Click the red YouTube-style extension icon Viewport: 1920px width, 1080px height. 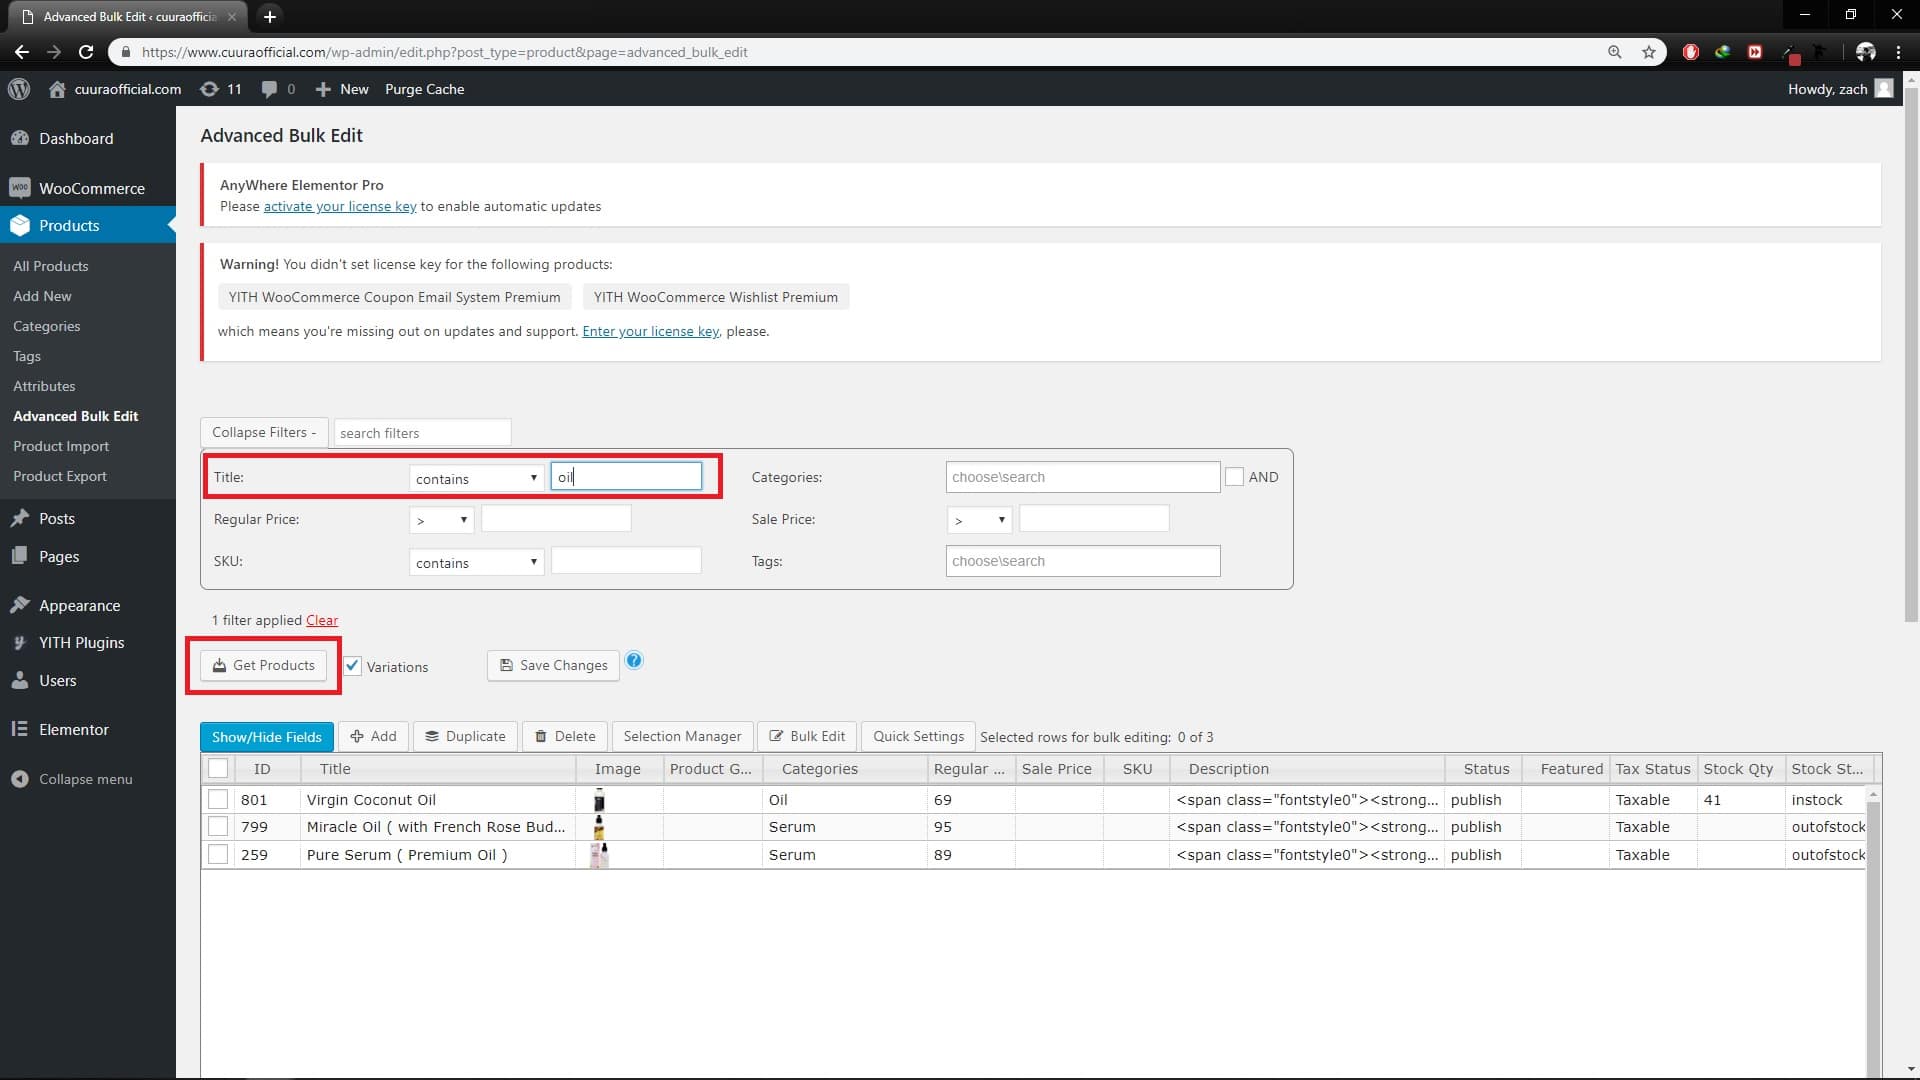point(1755,52)
